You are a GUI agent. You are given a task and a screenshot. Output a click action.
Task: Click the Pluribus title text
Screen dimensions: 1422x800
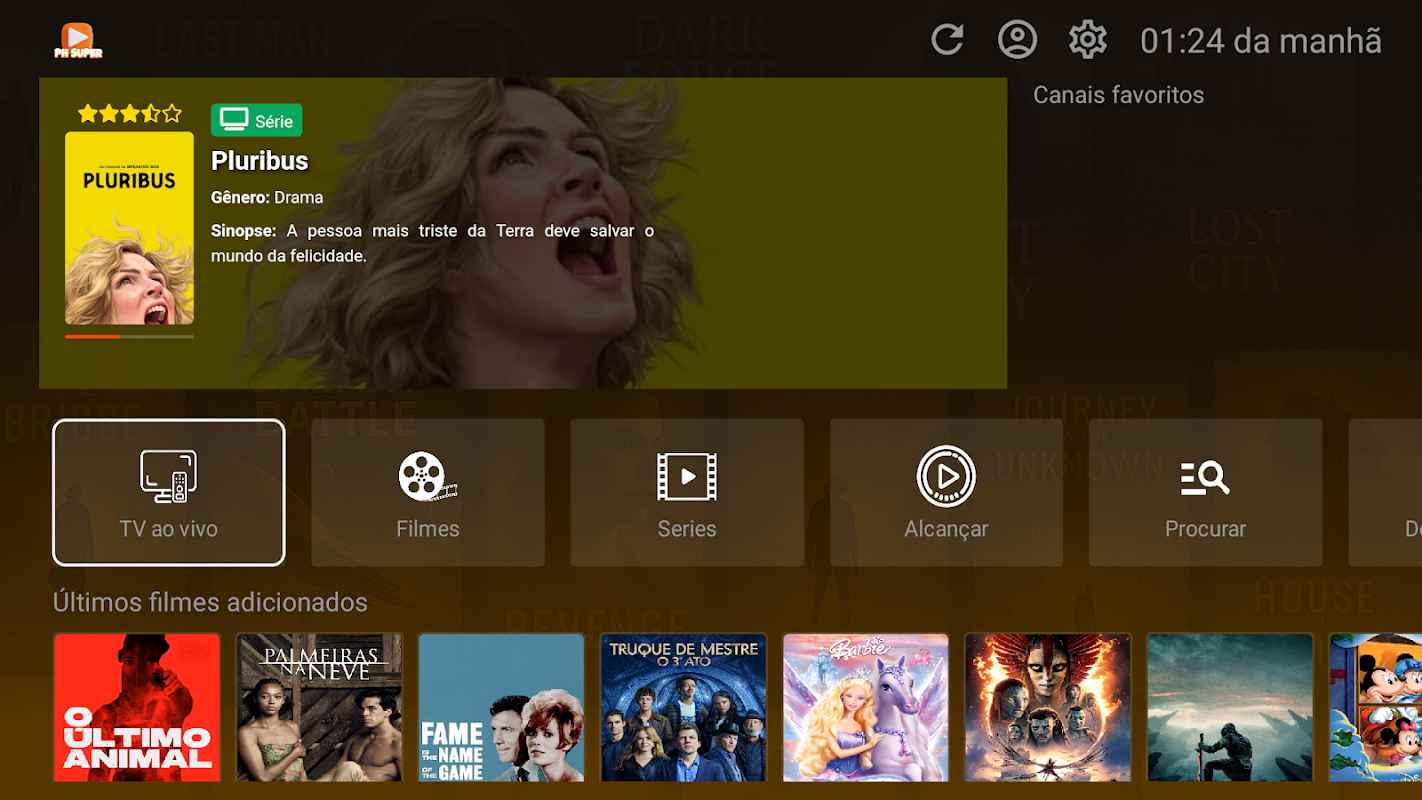[260, 161]
